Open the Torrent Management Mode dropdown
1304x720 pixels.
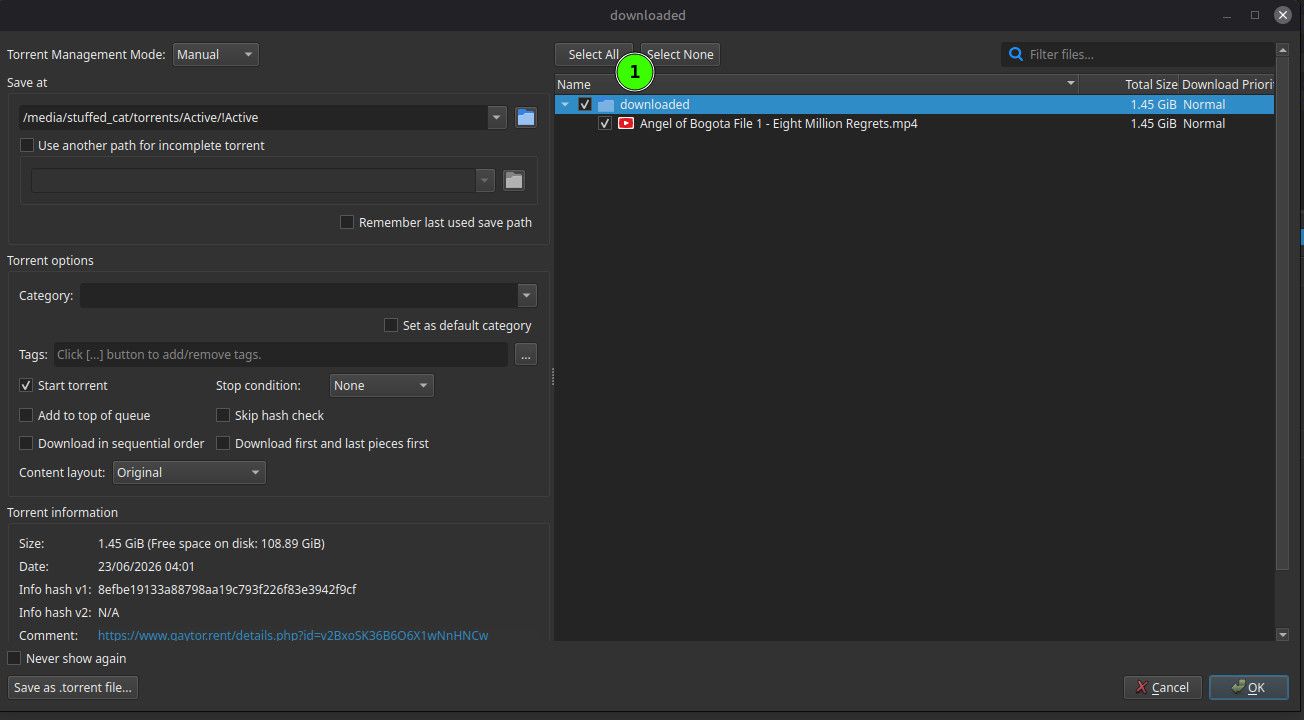coord(216,55)
